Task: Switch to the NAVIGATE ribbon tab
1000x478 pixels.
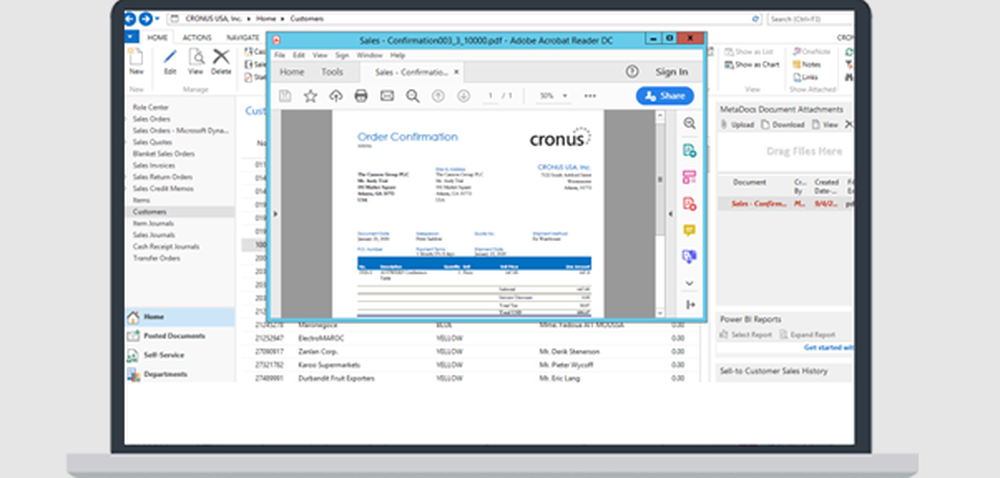Action: coord(243,38)
